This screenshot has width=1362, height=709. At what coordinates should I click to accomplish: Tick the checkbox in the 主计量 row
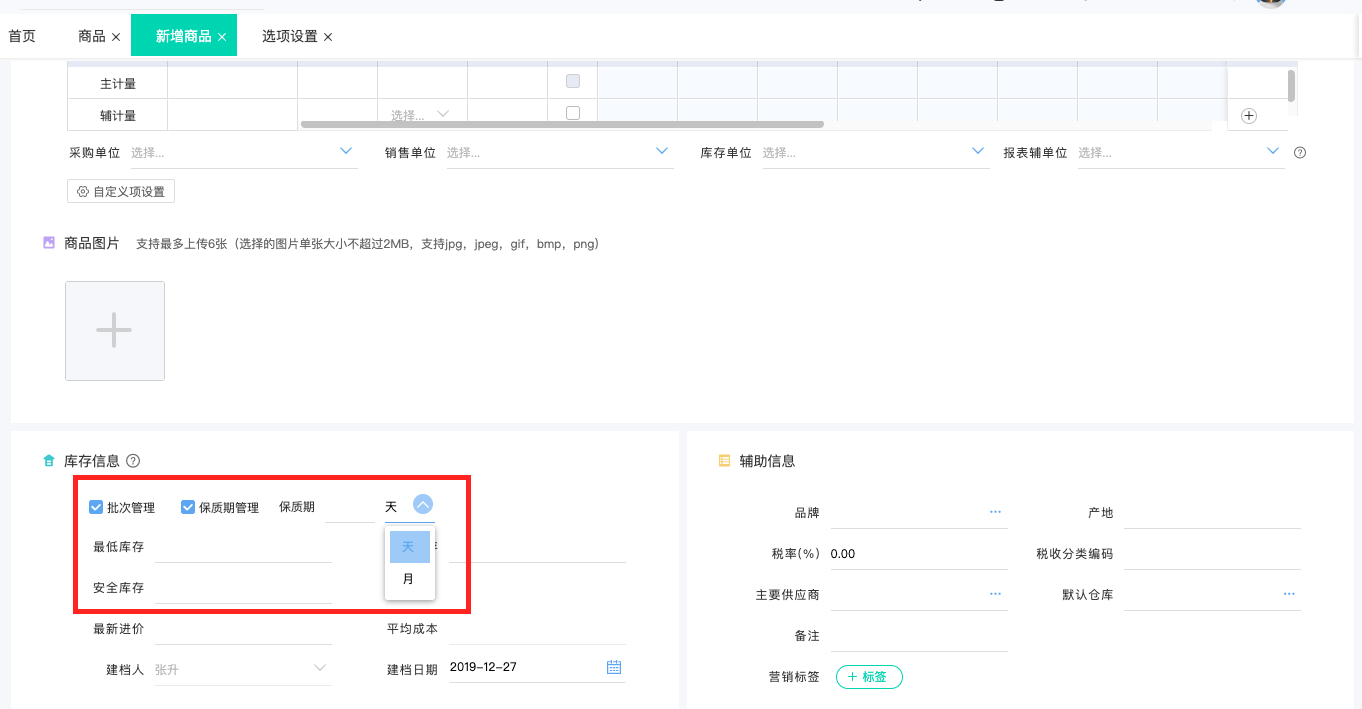573,81
